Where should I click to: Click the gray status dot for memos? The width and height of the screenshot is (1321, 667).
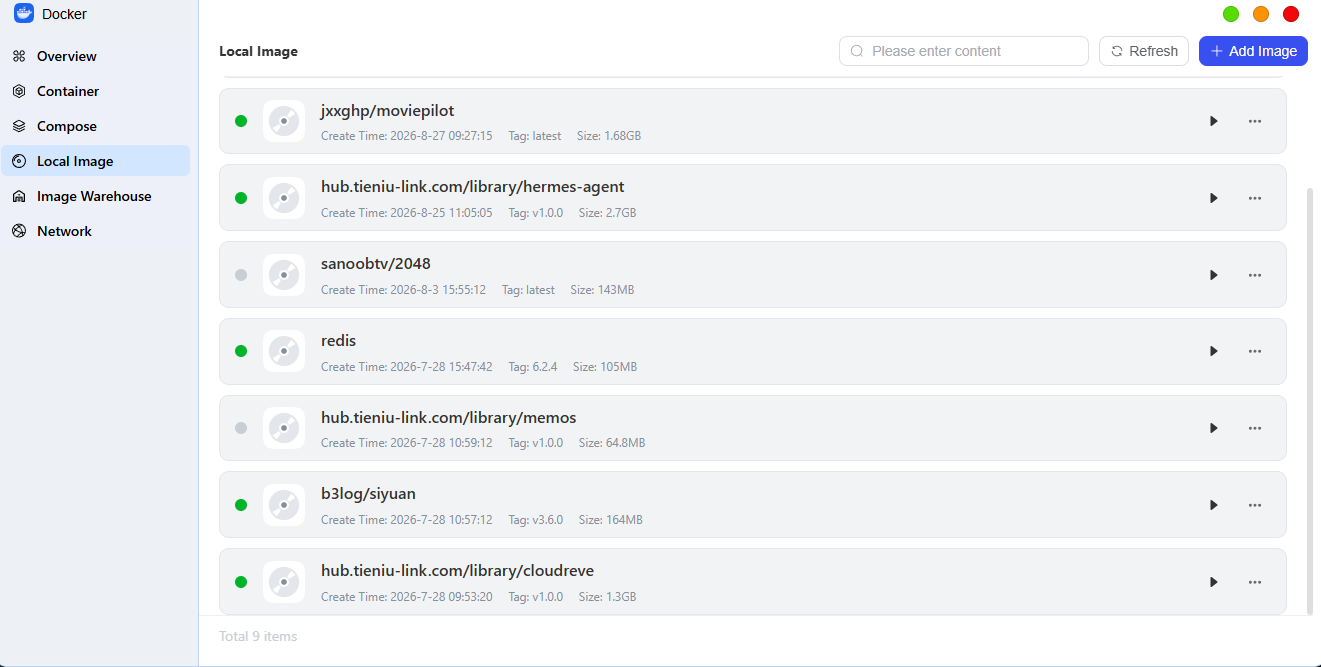241,428
